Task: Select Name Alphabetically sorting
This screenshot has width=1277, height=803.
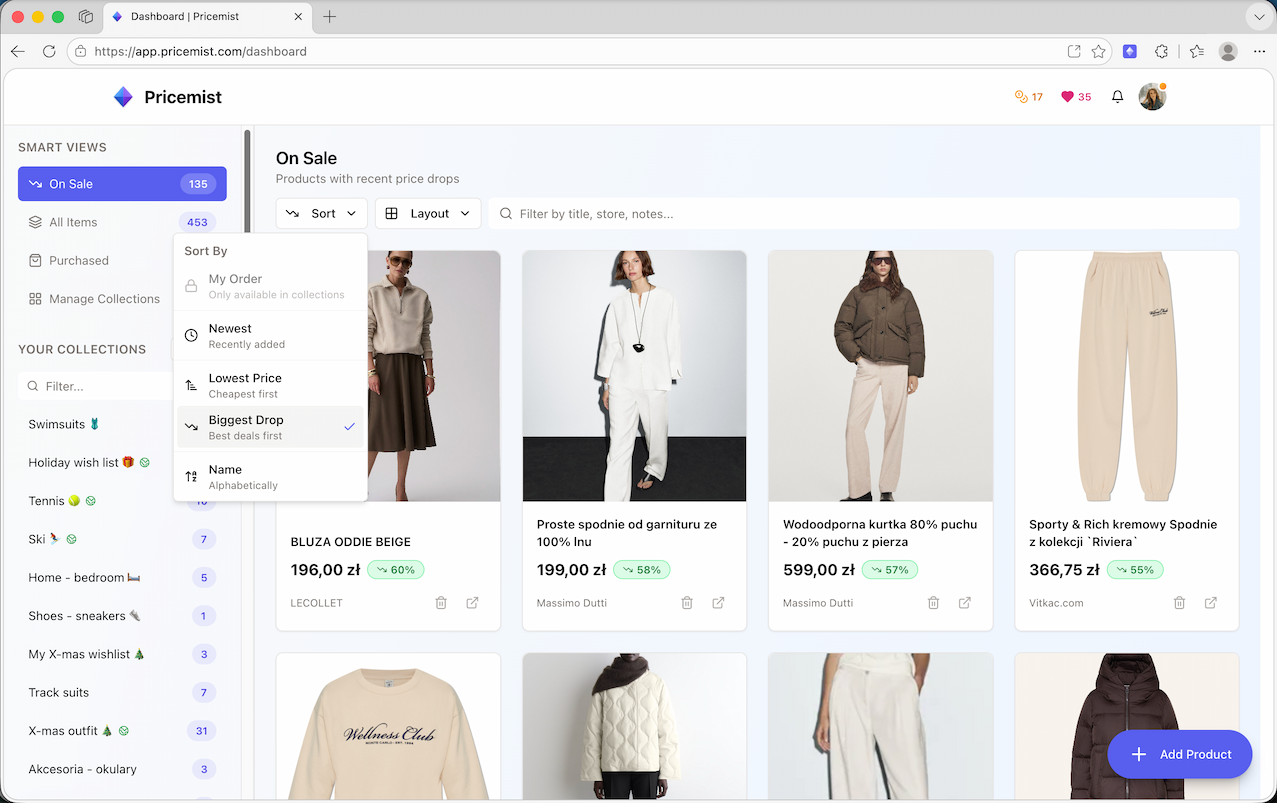Action: point(243,476)
